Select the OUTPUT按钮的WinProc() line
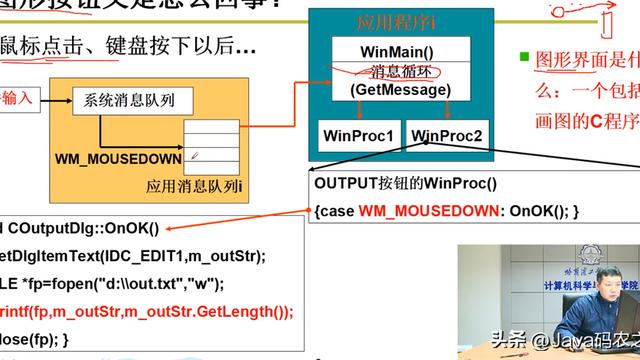The height and width of the screenshot is (360, 640). [x=405, y=184]
